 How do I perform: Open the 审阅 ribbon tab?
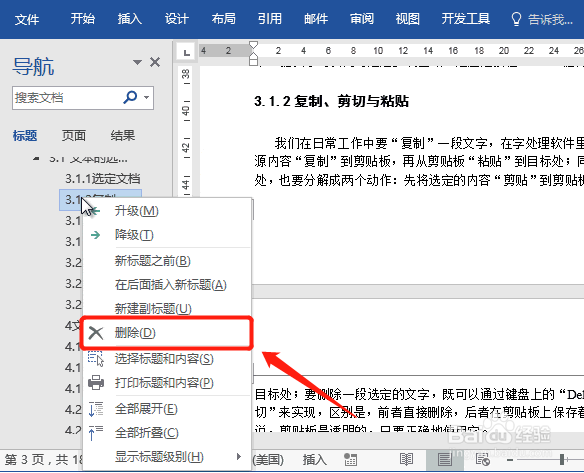pos(362,19)
